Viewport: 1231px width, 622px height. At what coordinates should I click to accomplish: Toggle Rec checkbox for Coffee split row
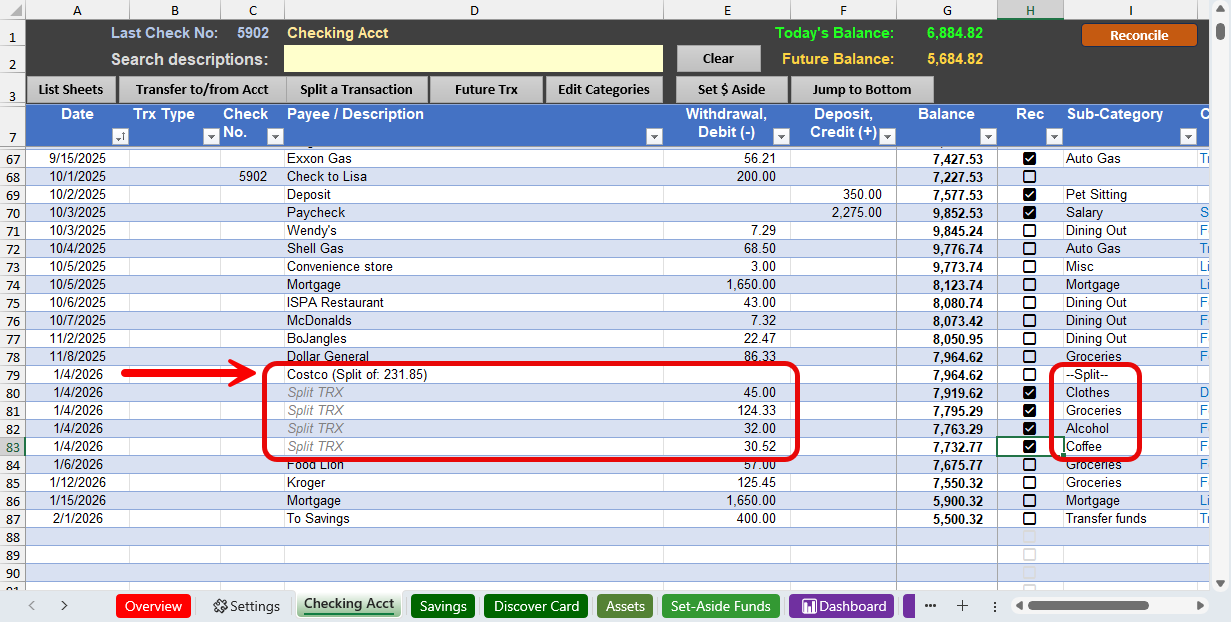[1029, 447]
